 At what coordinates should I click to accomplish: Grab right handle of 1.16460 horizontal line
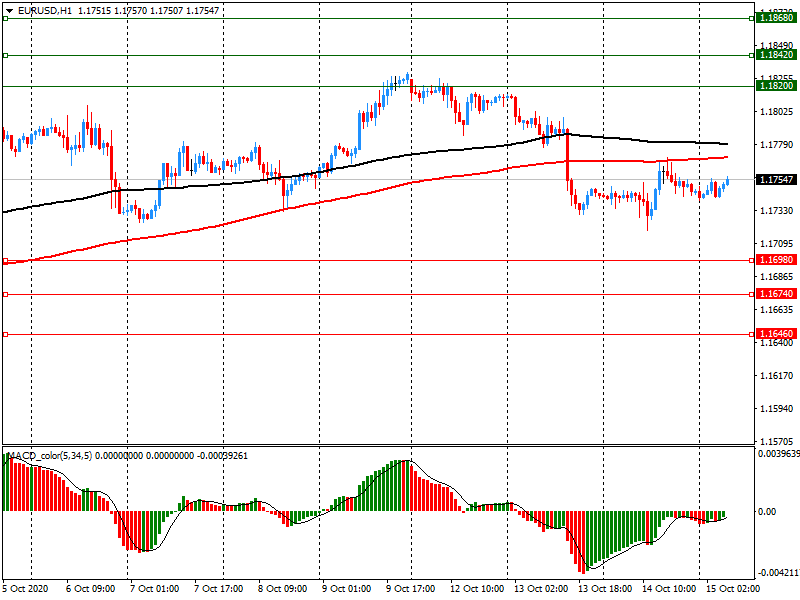point(752,335)
